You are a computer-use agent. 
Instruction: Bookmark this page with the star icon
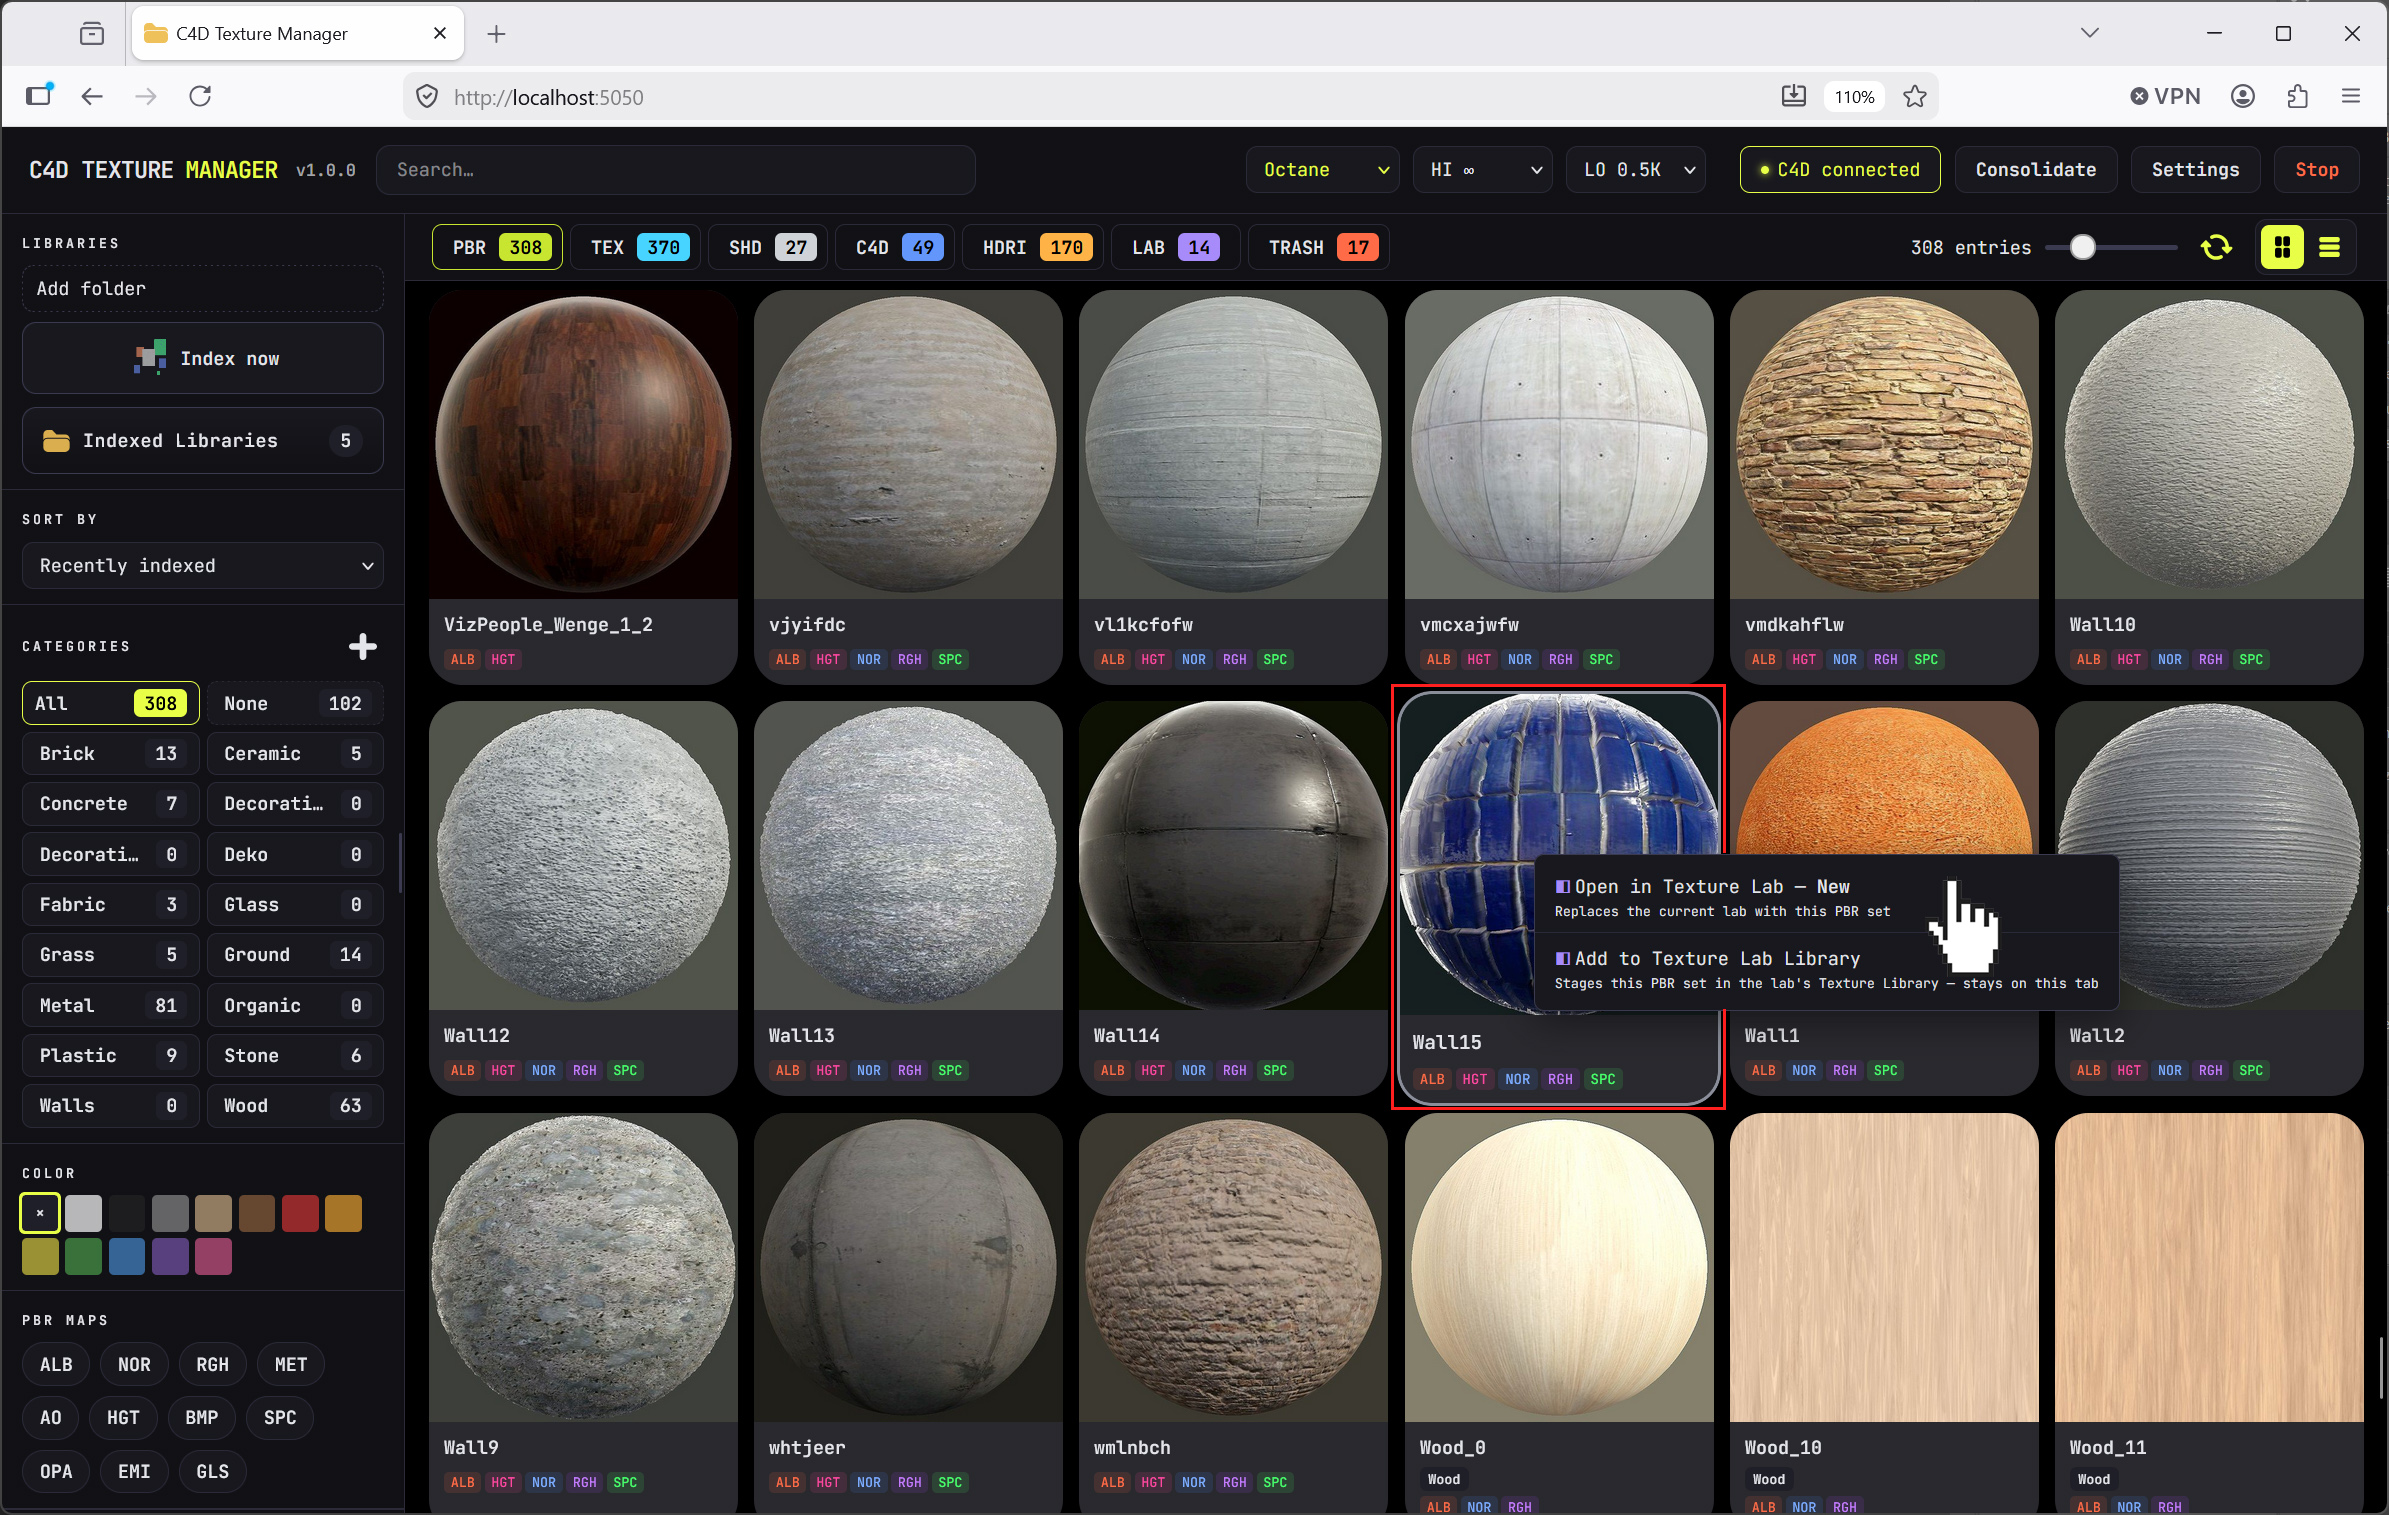pyautogui.click(x=1914, y=96)
